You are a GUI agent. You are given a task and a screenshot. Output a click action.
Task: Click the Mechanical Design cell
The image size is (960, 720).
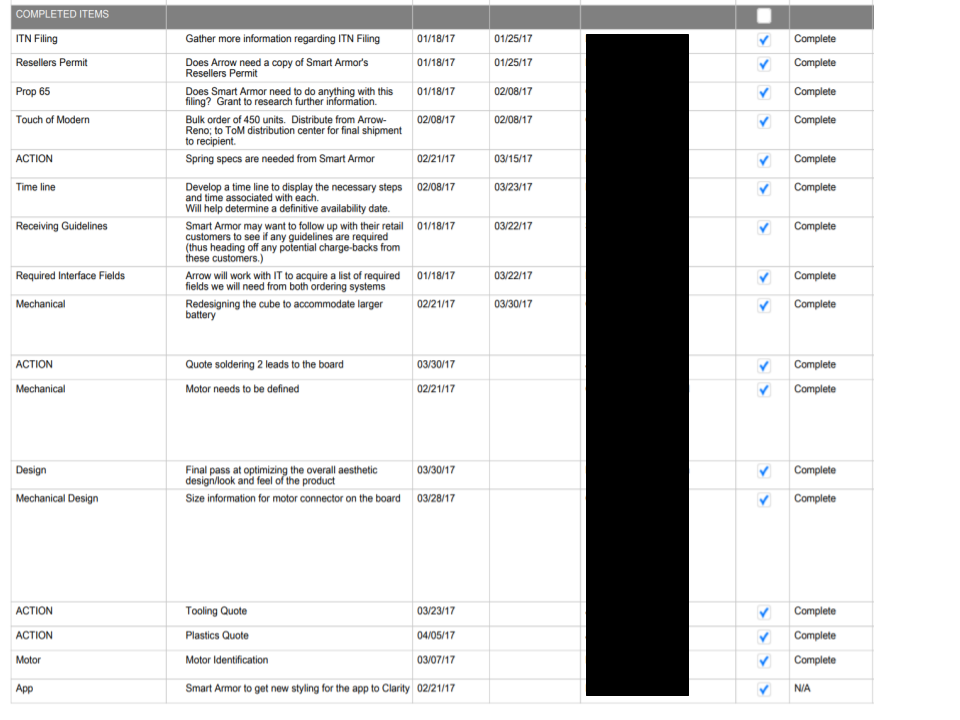click(88, 545)
